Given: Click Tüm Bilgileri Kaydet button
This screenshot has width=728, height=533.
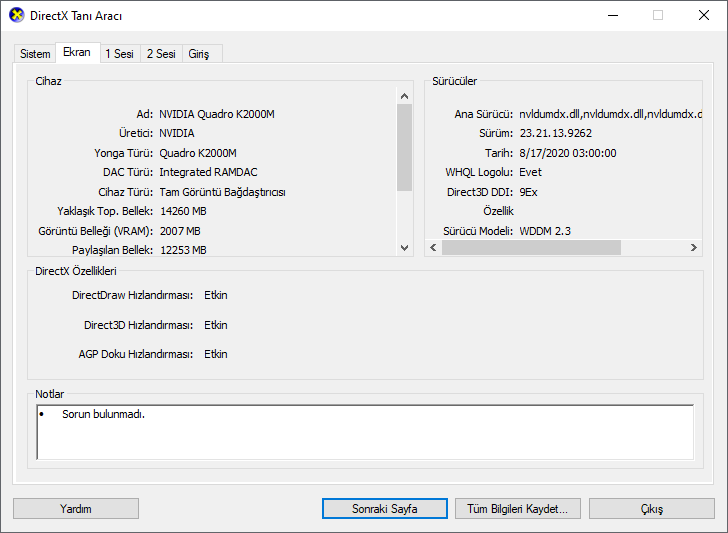Looking at the screenshot, I should pyautogui.click(x=518, y=509).
